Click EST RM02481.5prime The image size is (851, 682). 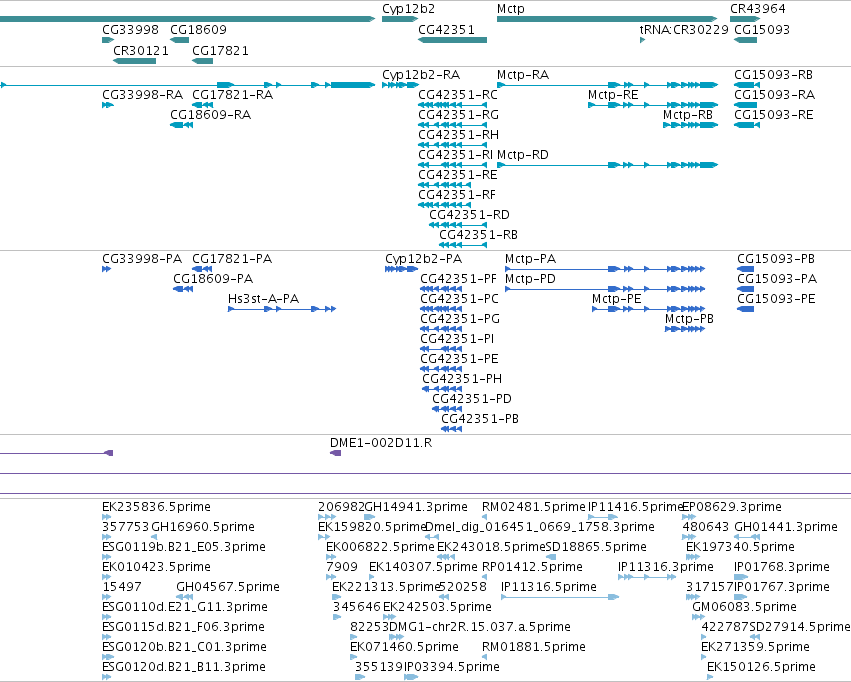point(534,507)
